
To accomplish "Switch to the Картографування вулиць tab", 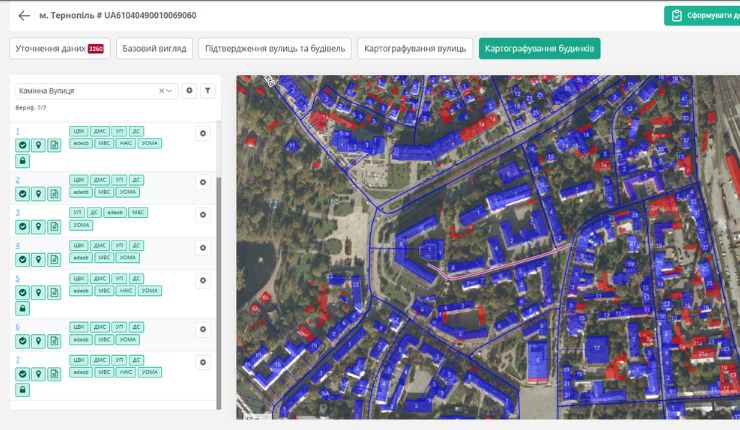I will (415, 48).
